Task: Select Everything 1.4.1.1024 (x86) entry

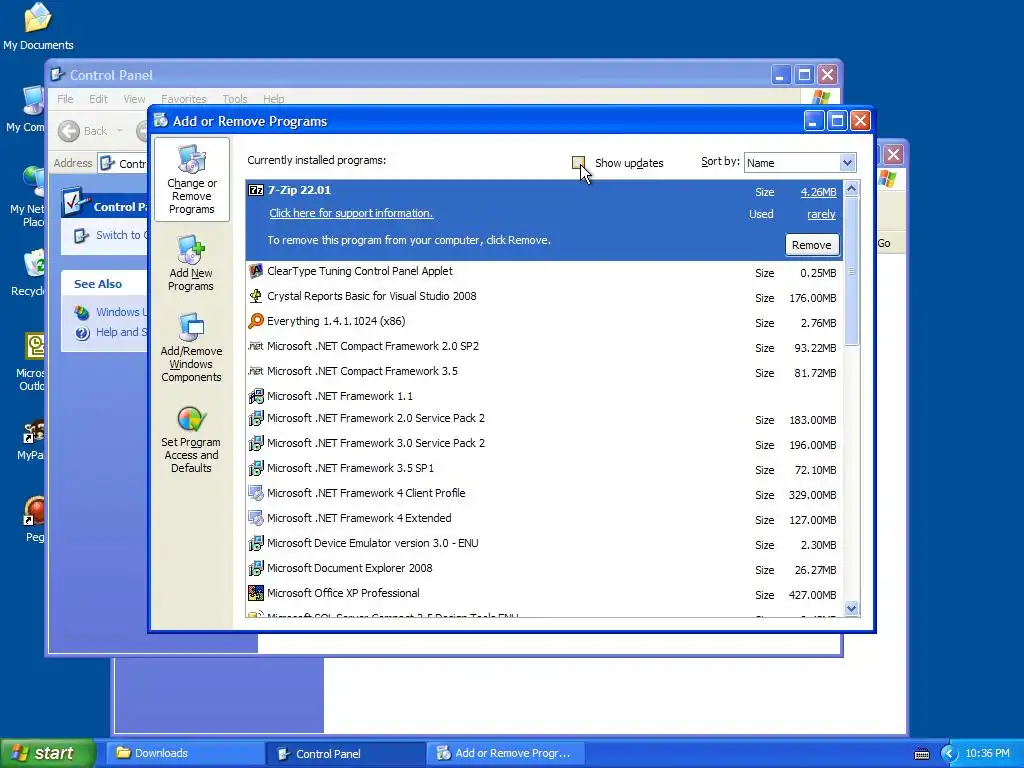Action: click(x=544, y=321)
